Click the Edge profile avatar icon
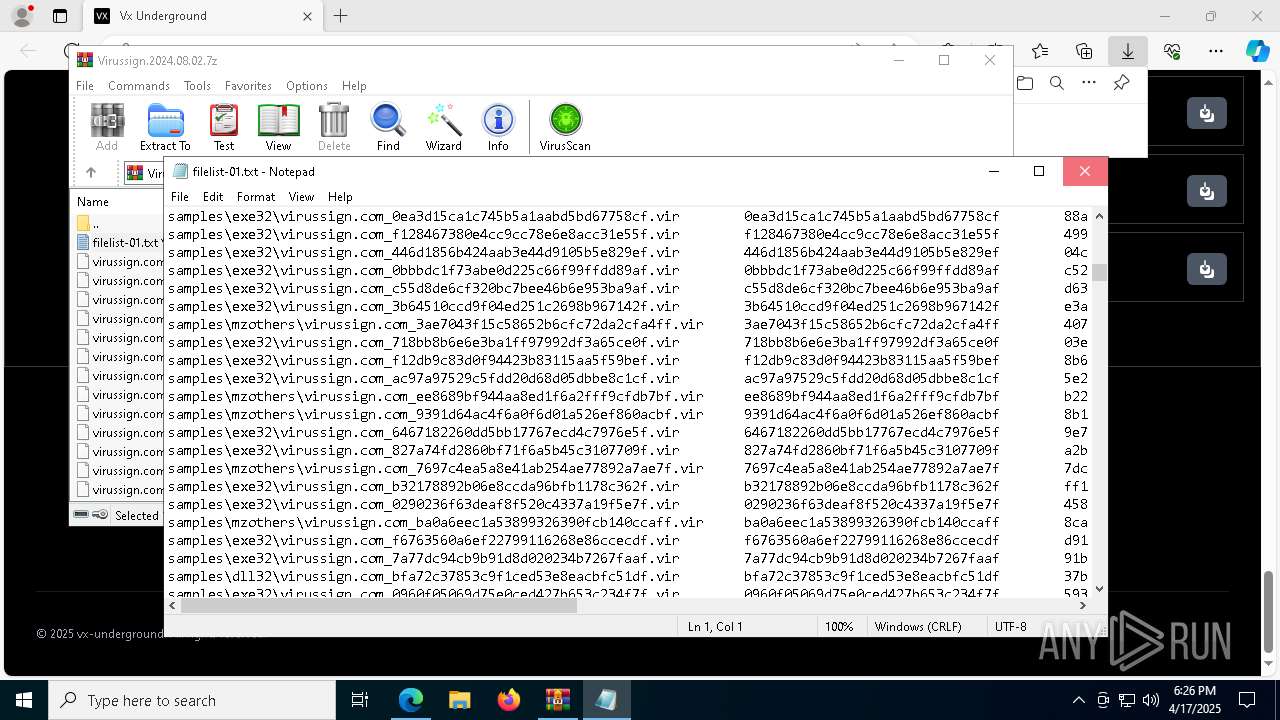1280x720 pixels. pyautogui.click(x=21, y=16)
